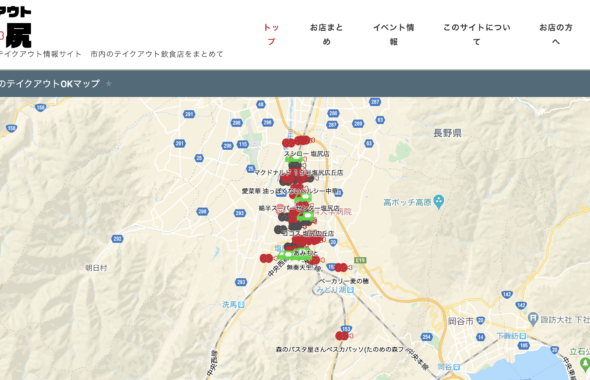The width and height of the screenshot is (590, 380).
Task: Select the far-left red marker near あみもと
Action: pos(266,258)
